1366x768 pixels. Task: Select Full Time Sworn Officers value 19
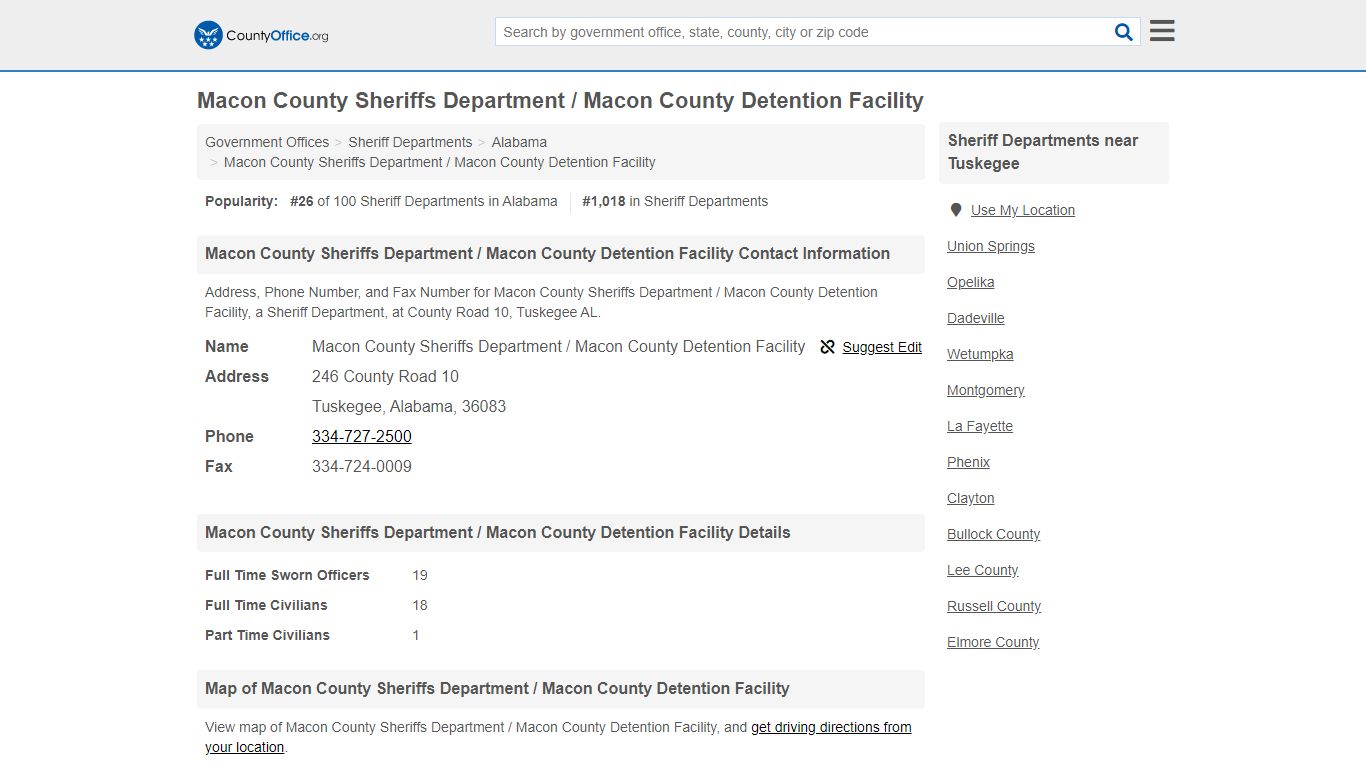[420, 575]
